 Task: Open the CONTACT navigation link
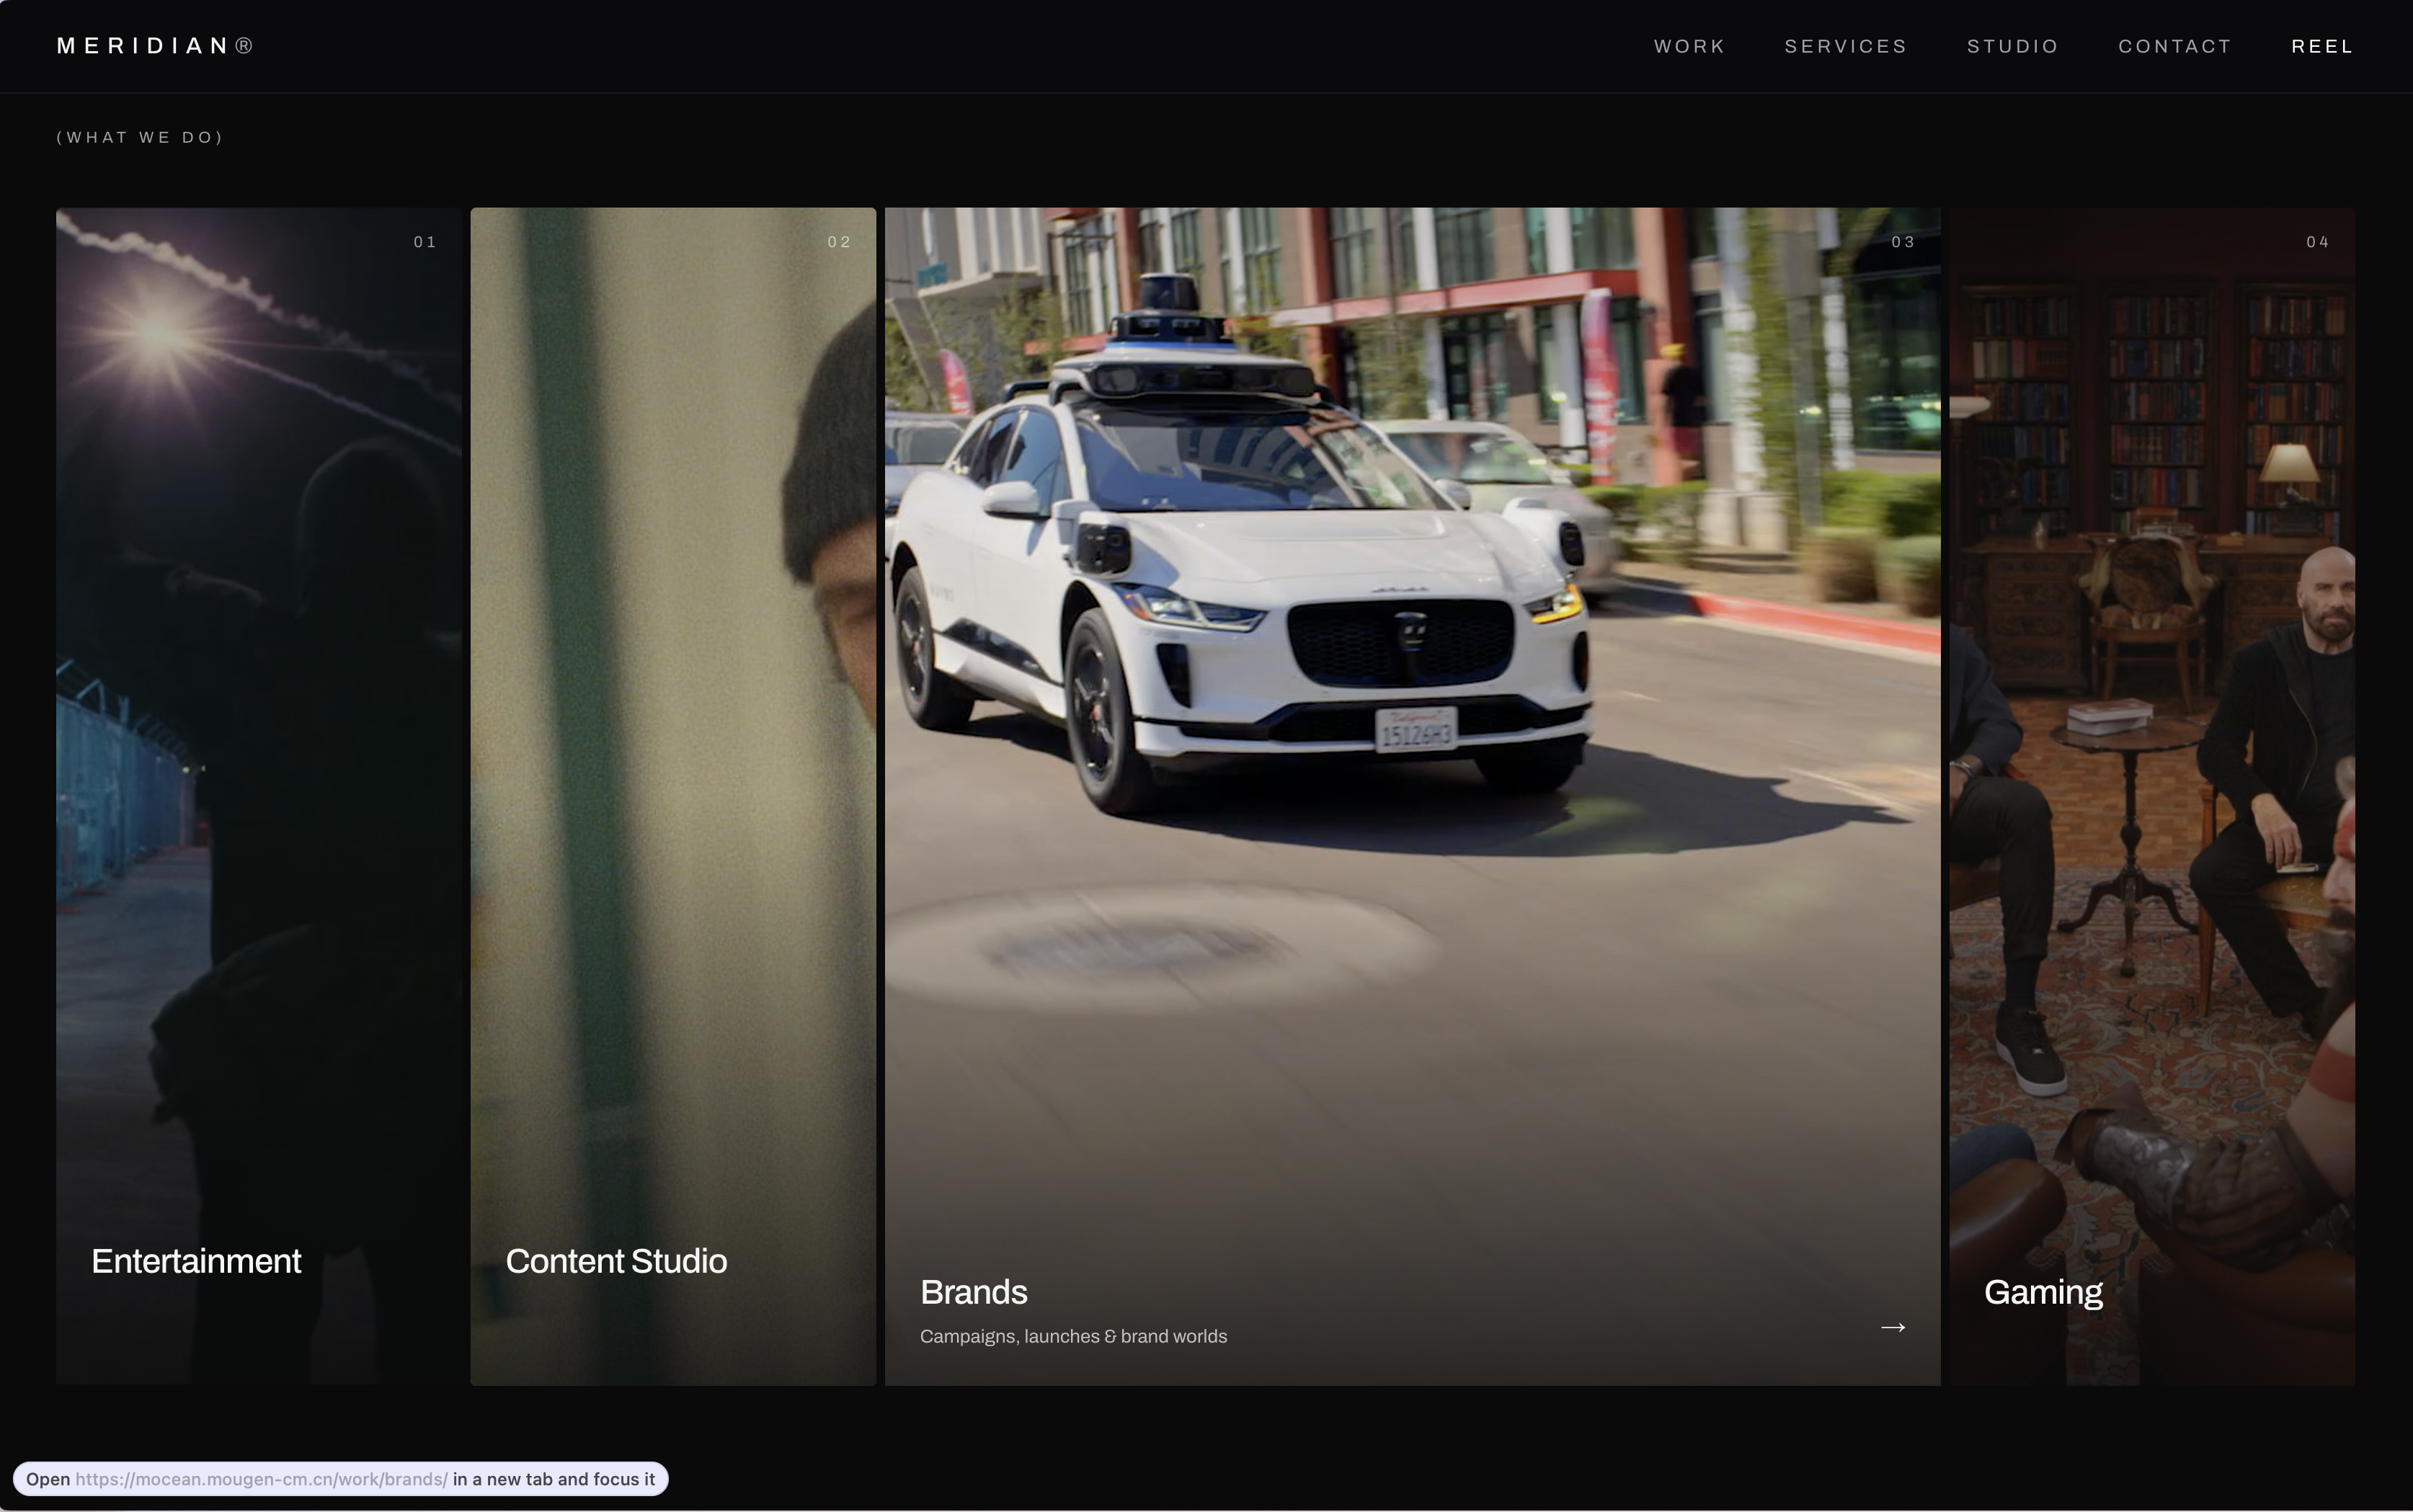tap(2175, 46)
